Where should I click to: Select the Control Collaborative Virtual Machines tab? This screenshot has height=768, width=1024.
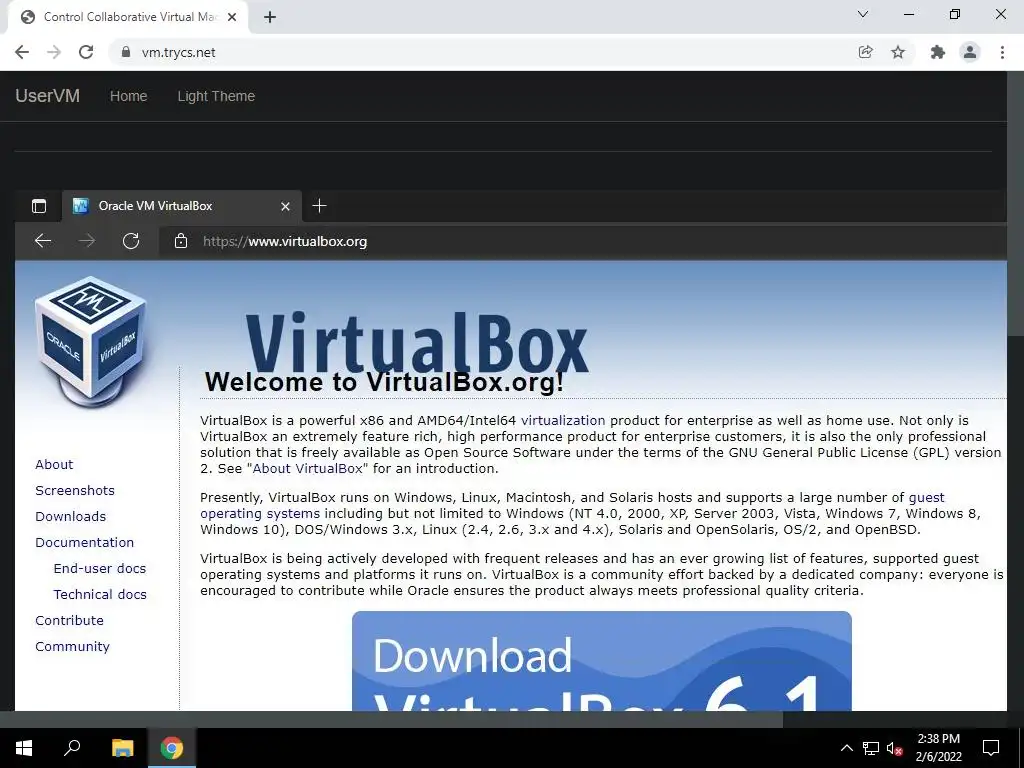[x=129, y=17]
